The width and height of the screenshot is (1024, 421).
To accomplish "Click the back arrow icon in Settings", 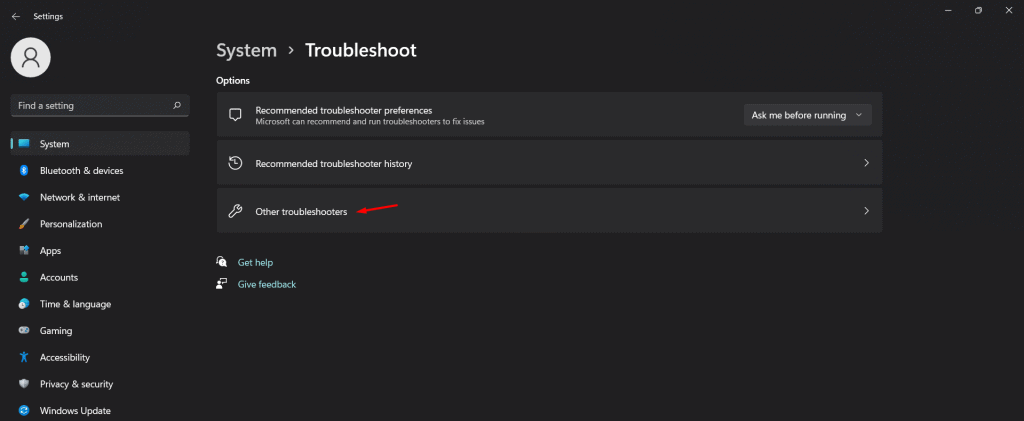I will [16, 16].
